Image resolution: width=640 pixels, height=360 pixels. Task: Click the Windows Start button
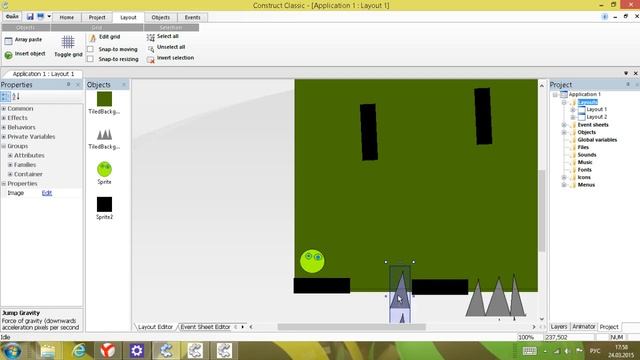(x=12, y=351)
